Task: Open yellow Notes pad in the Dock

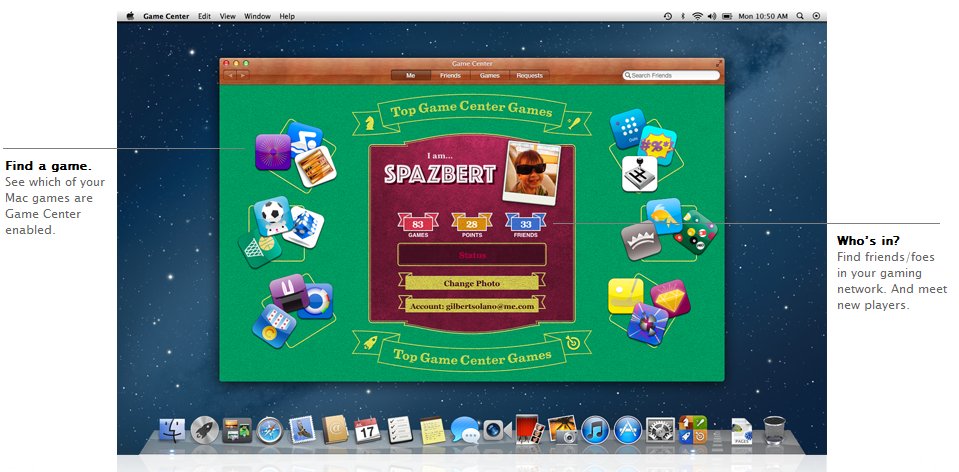Action: pos(432,430)
